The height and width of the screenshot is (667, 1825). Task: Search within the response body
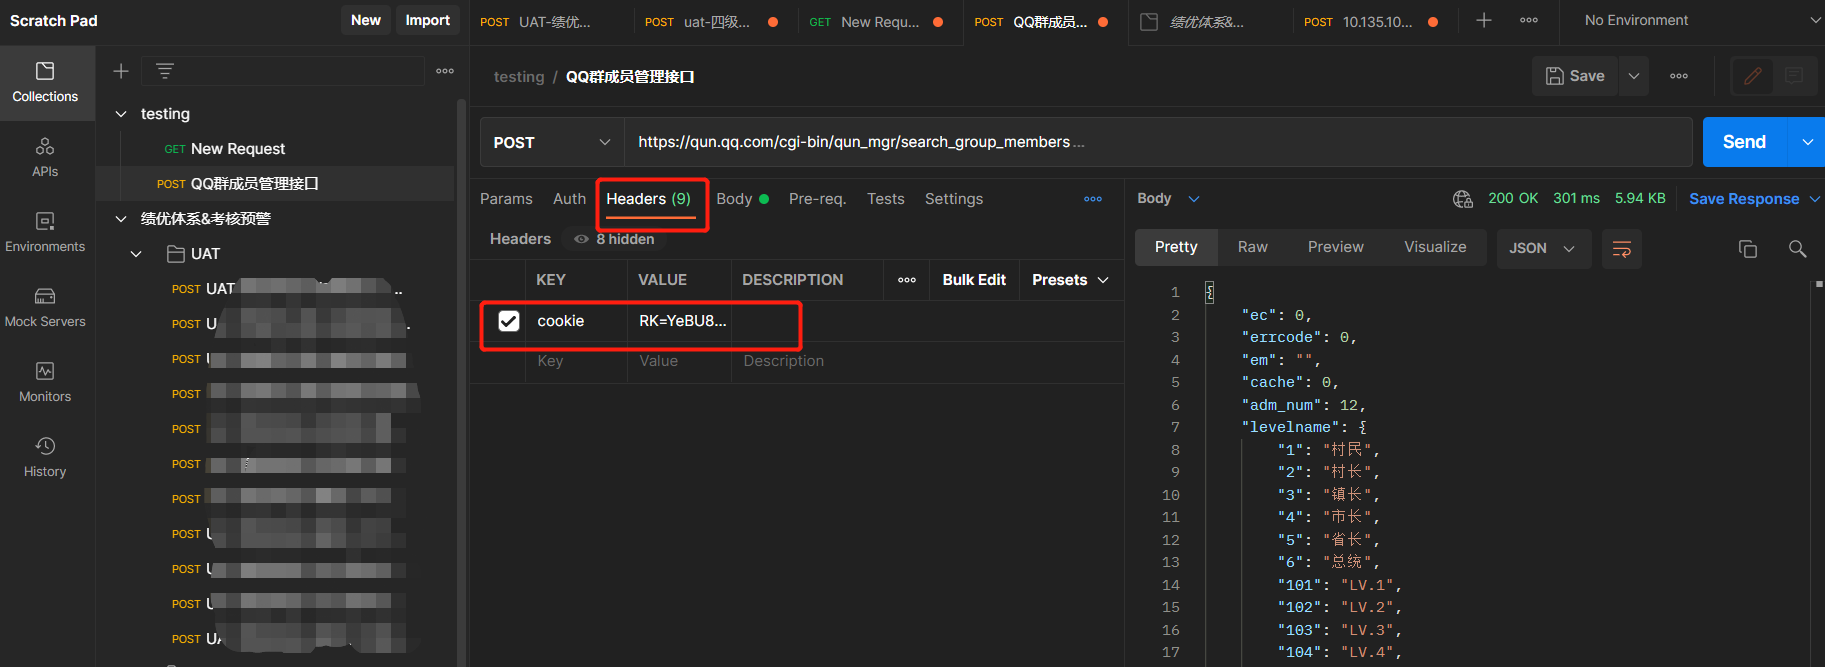1797,249
